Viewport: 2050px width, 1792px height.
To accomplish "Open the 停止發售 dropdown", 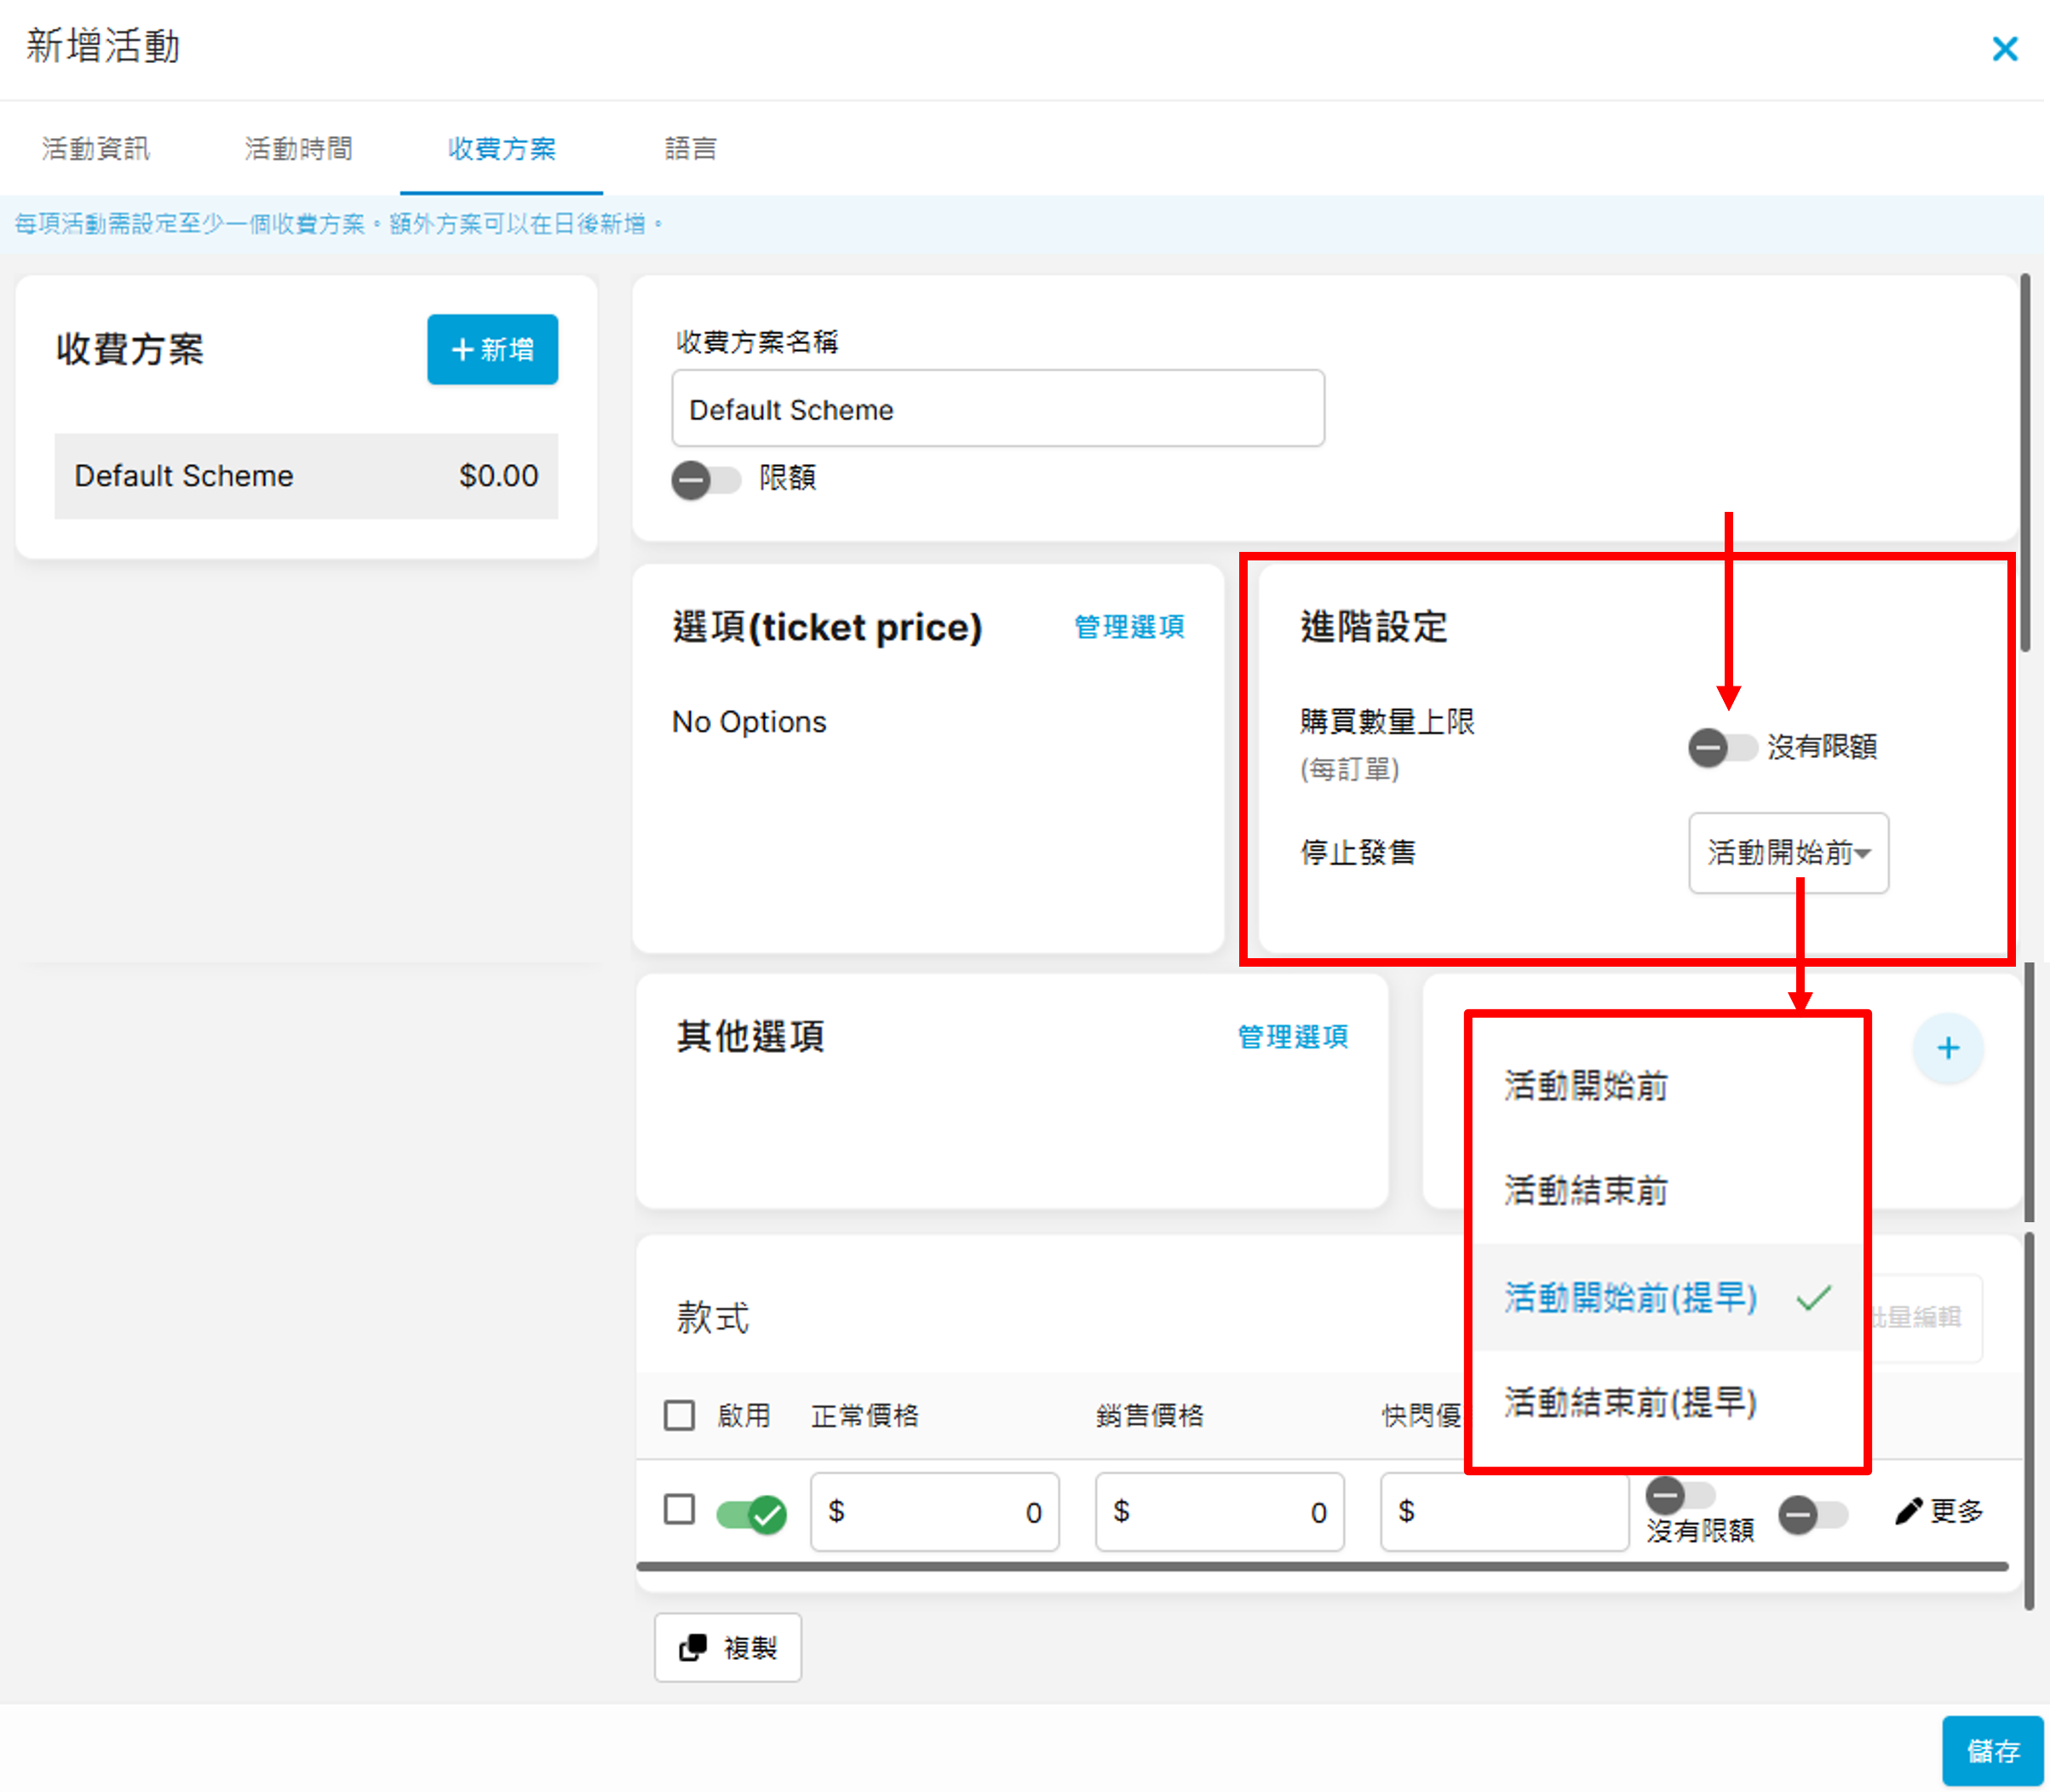I will 1787,852.
